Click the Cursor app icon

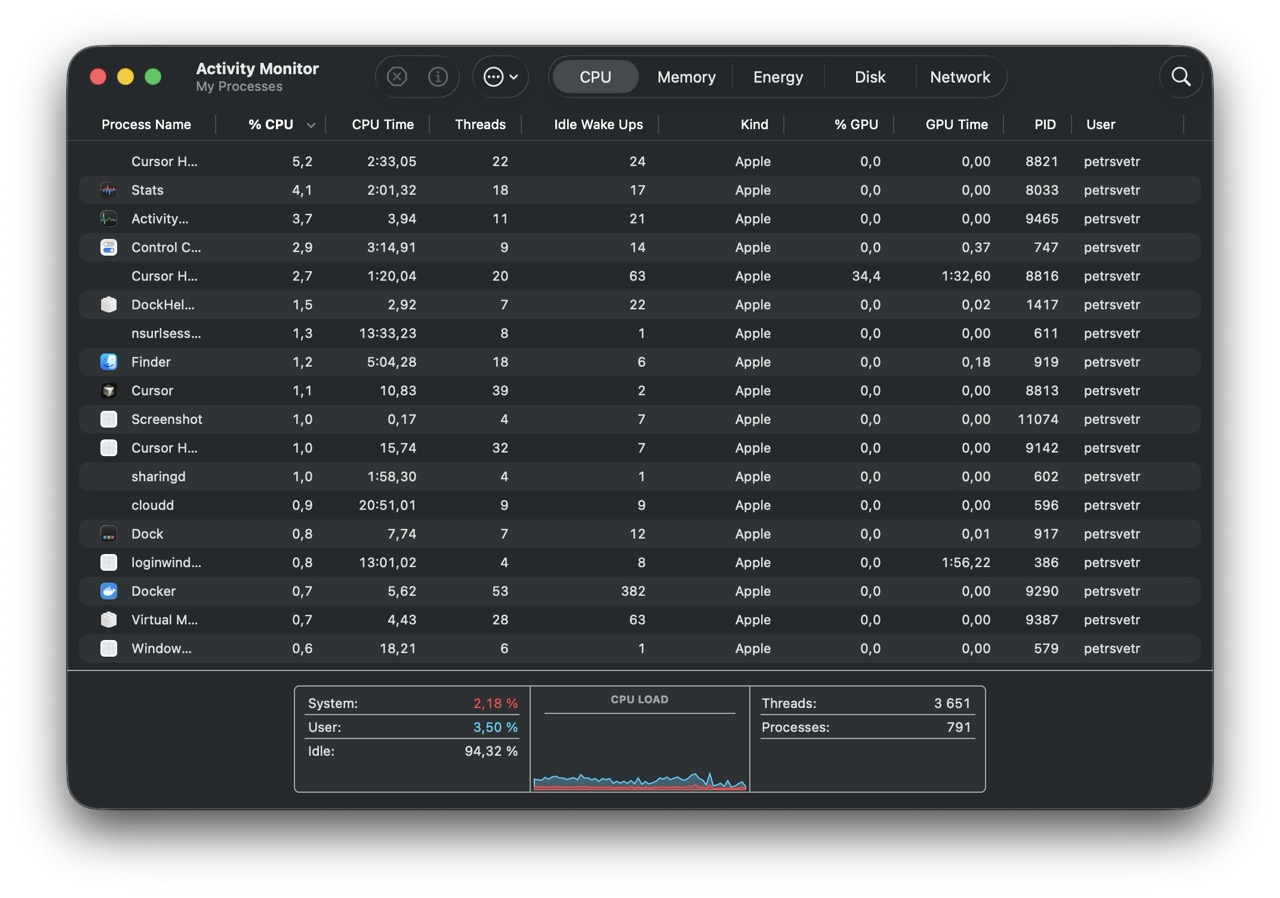109,391
